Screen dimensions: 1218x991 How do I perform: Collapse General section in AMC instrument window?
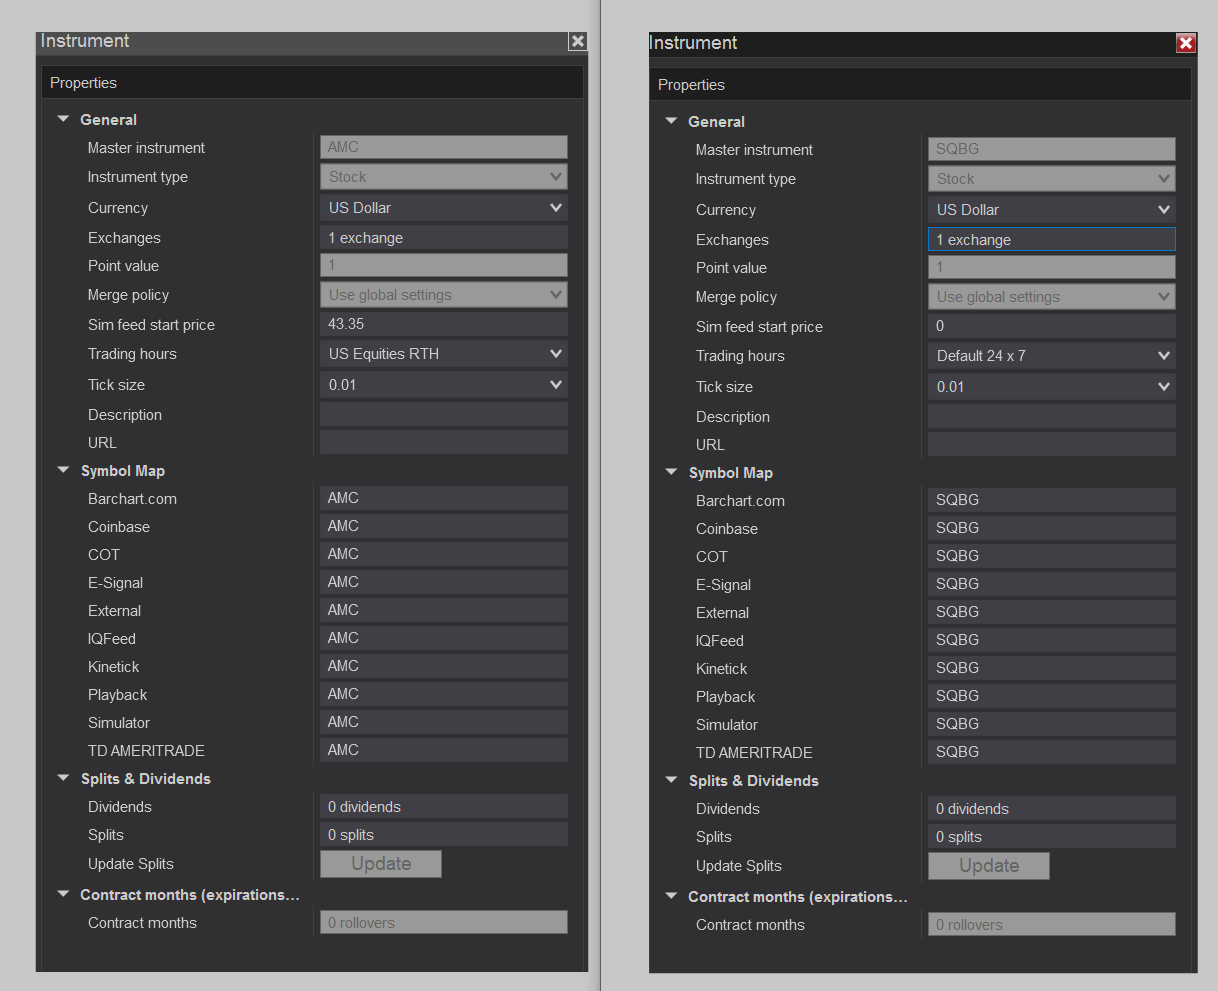click(x=63, y=119)
